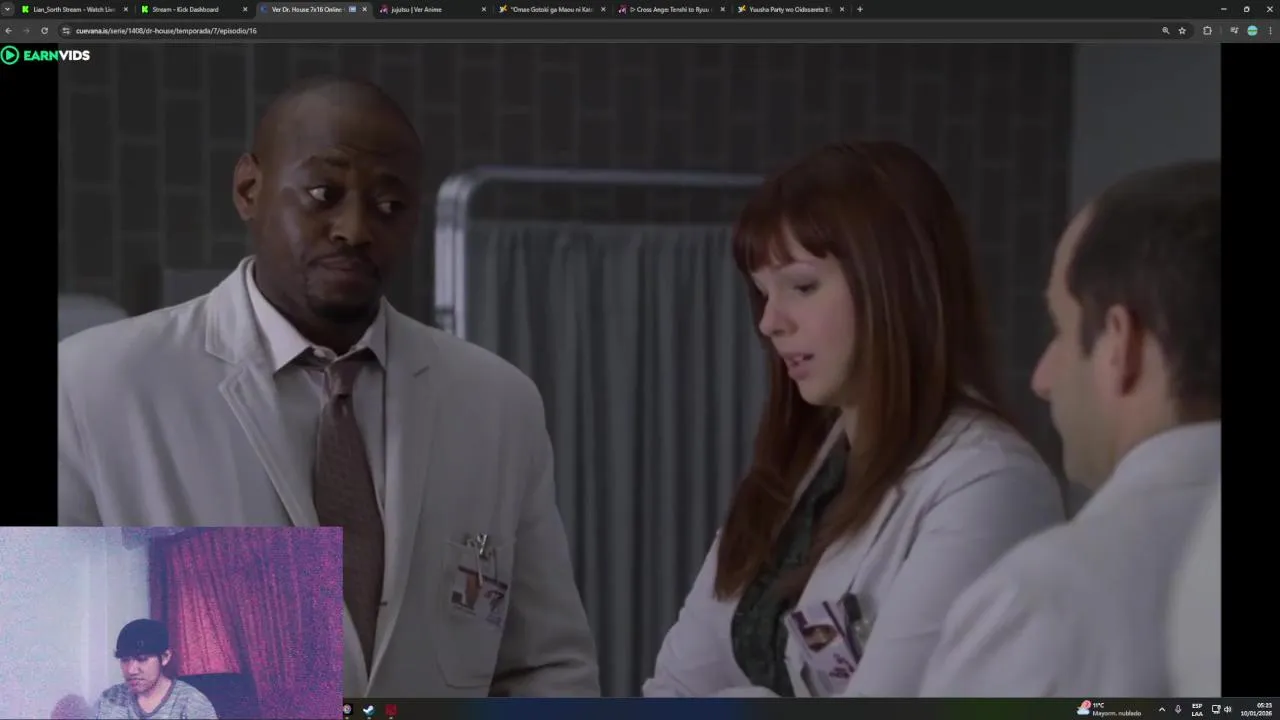The width and height of the screenshot is (1280, 720).
Task: Close the Omae Gotoki ga Maou tab
Action: (x=603, y=9)
